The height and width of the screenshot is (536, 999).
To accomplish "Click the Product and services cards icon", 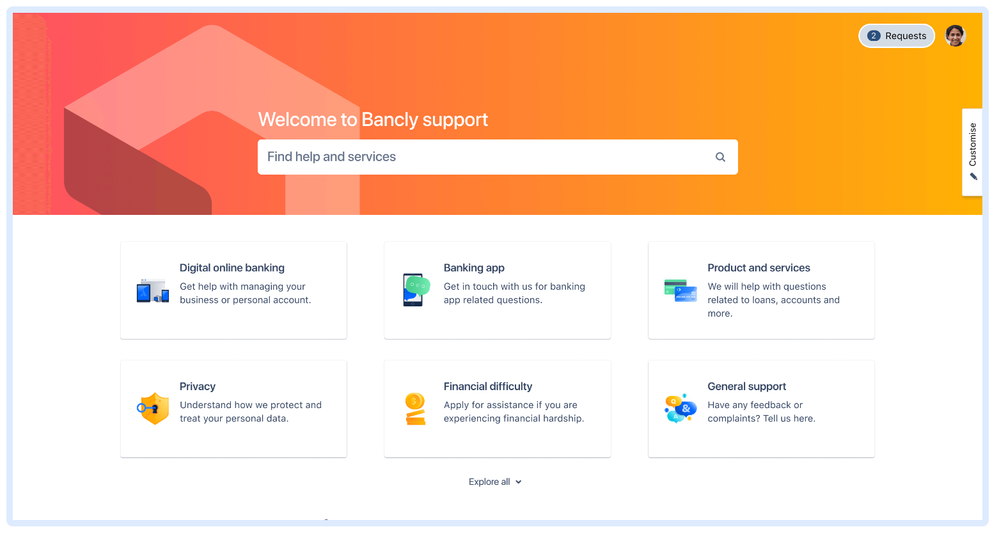I will click(x=680, y=290).
